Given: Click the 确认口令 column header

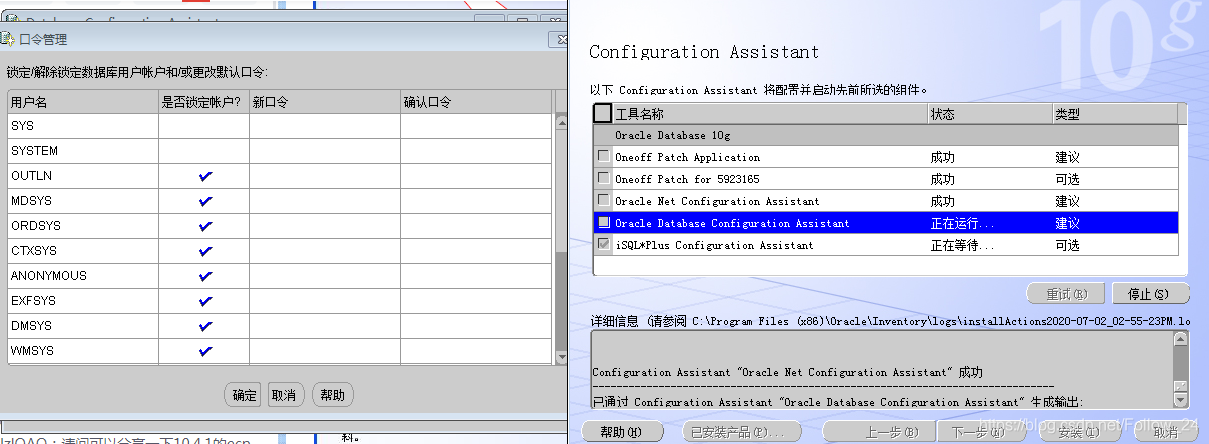Looking at the screenshot, I should [476, 102].
